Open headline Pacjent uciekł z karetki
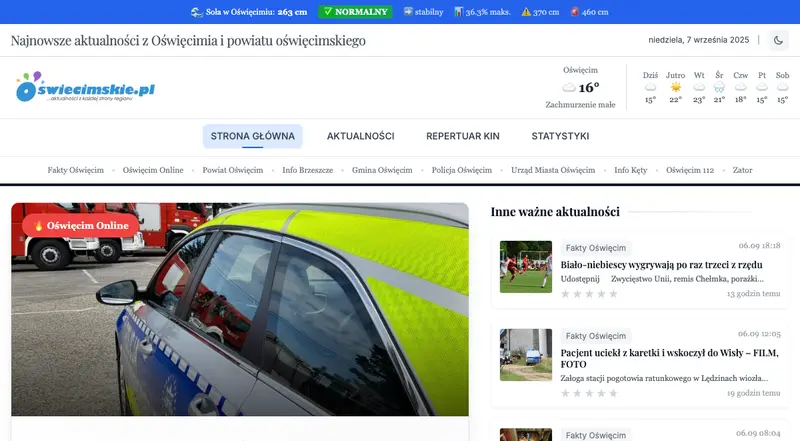 click(670, 358)
